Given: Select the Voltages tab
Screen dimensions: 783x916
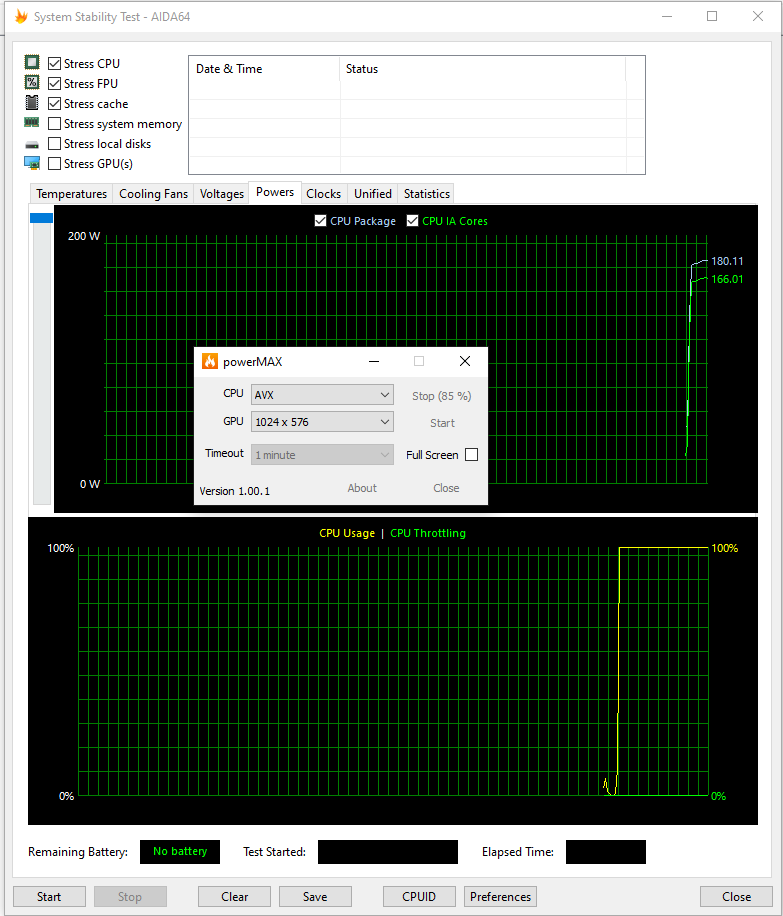Looking at the screenshot, I should [x=221, y=193].
